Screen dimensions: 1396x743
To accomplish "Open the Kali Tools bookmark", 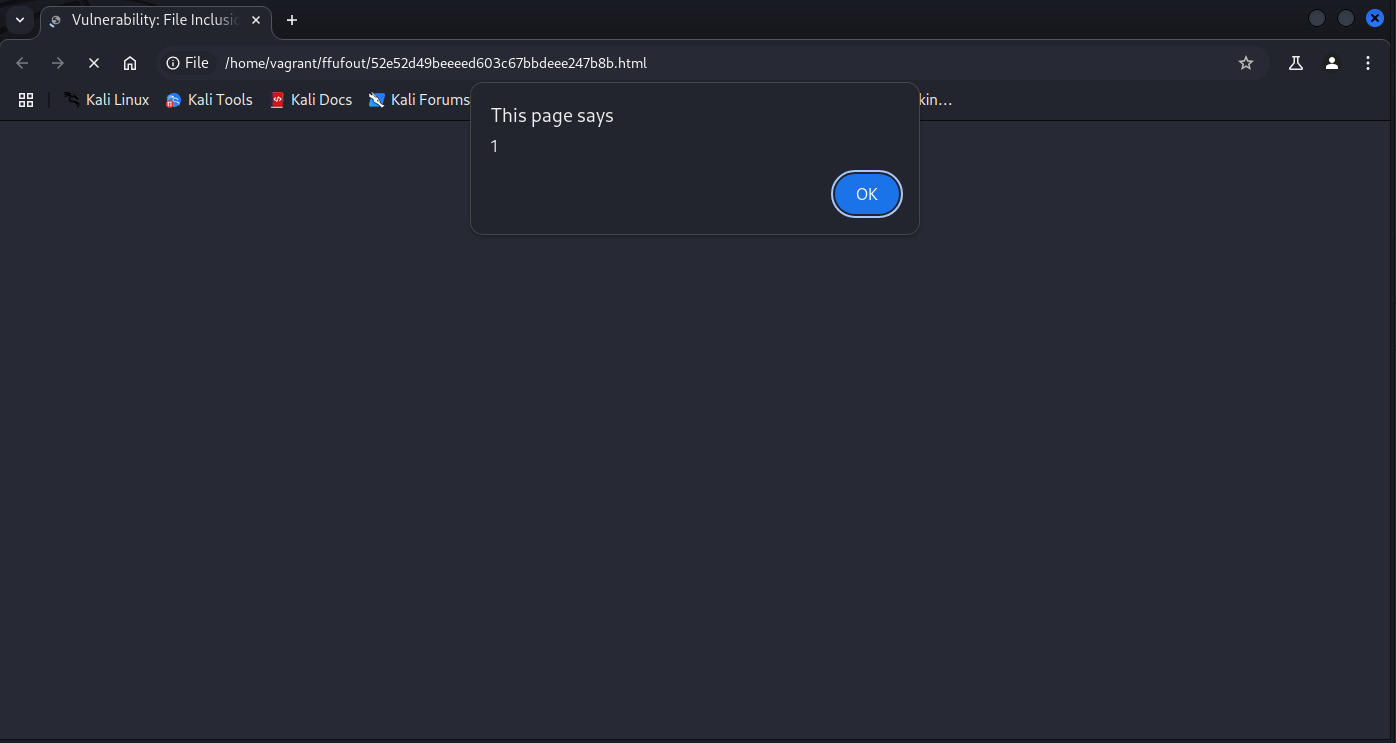I will [x=209, y=100].
